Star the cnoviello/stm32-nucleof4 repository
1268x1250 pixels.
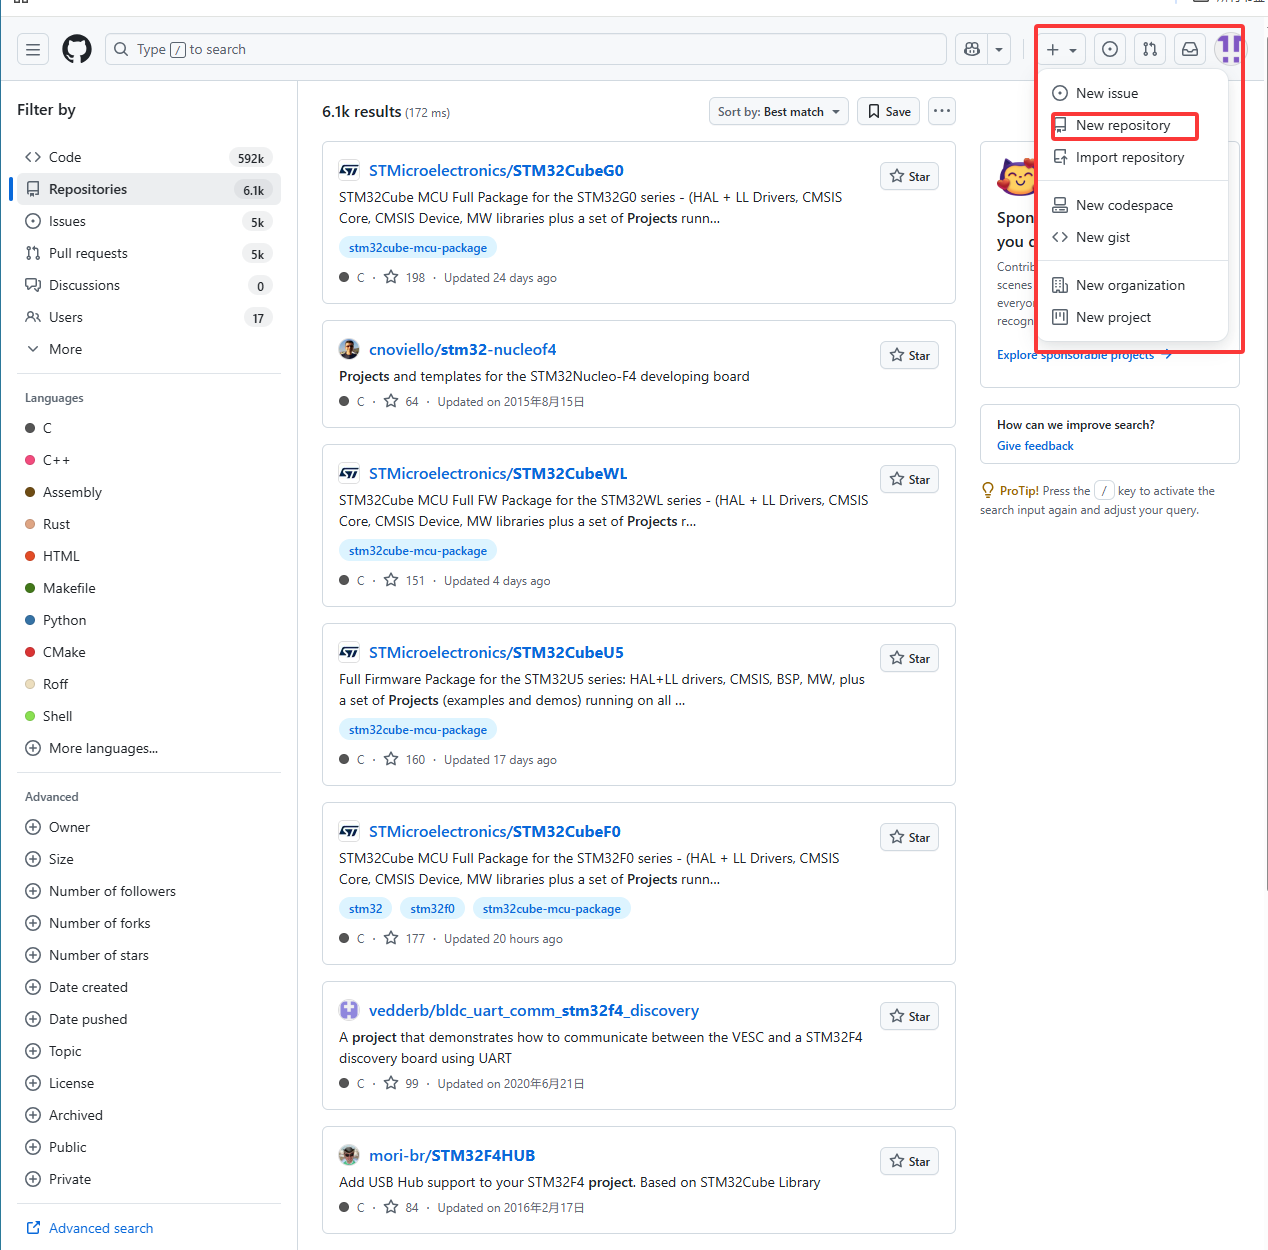pyautogui.click(x=909, y=356)
